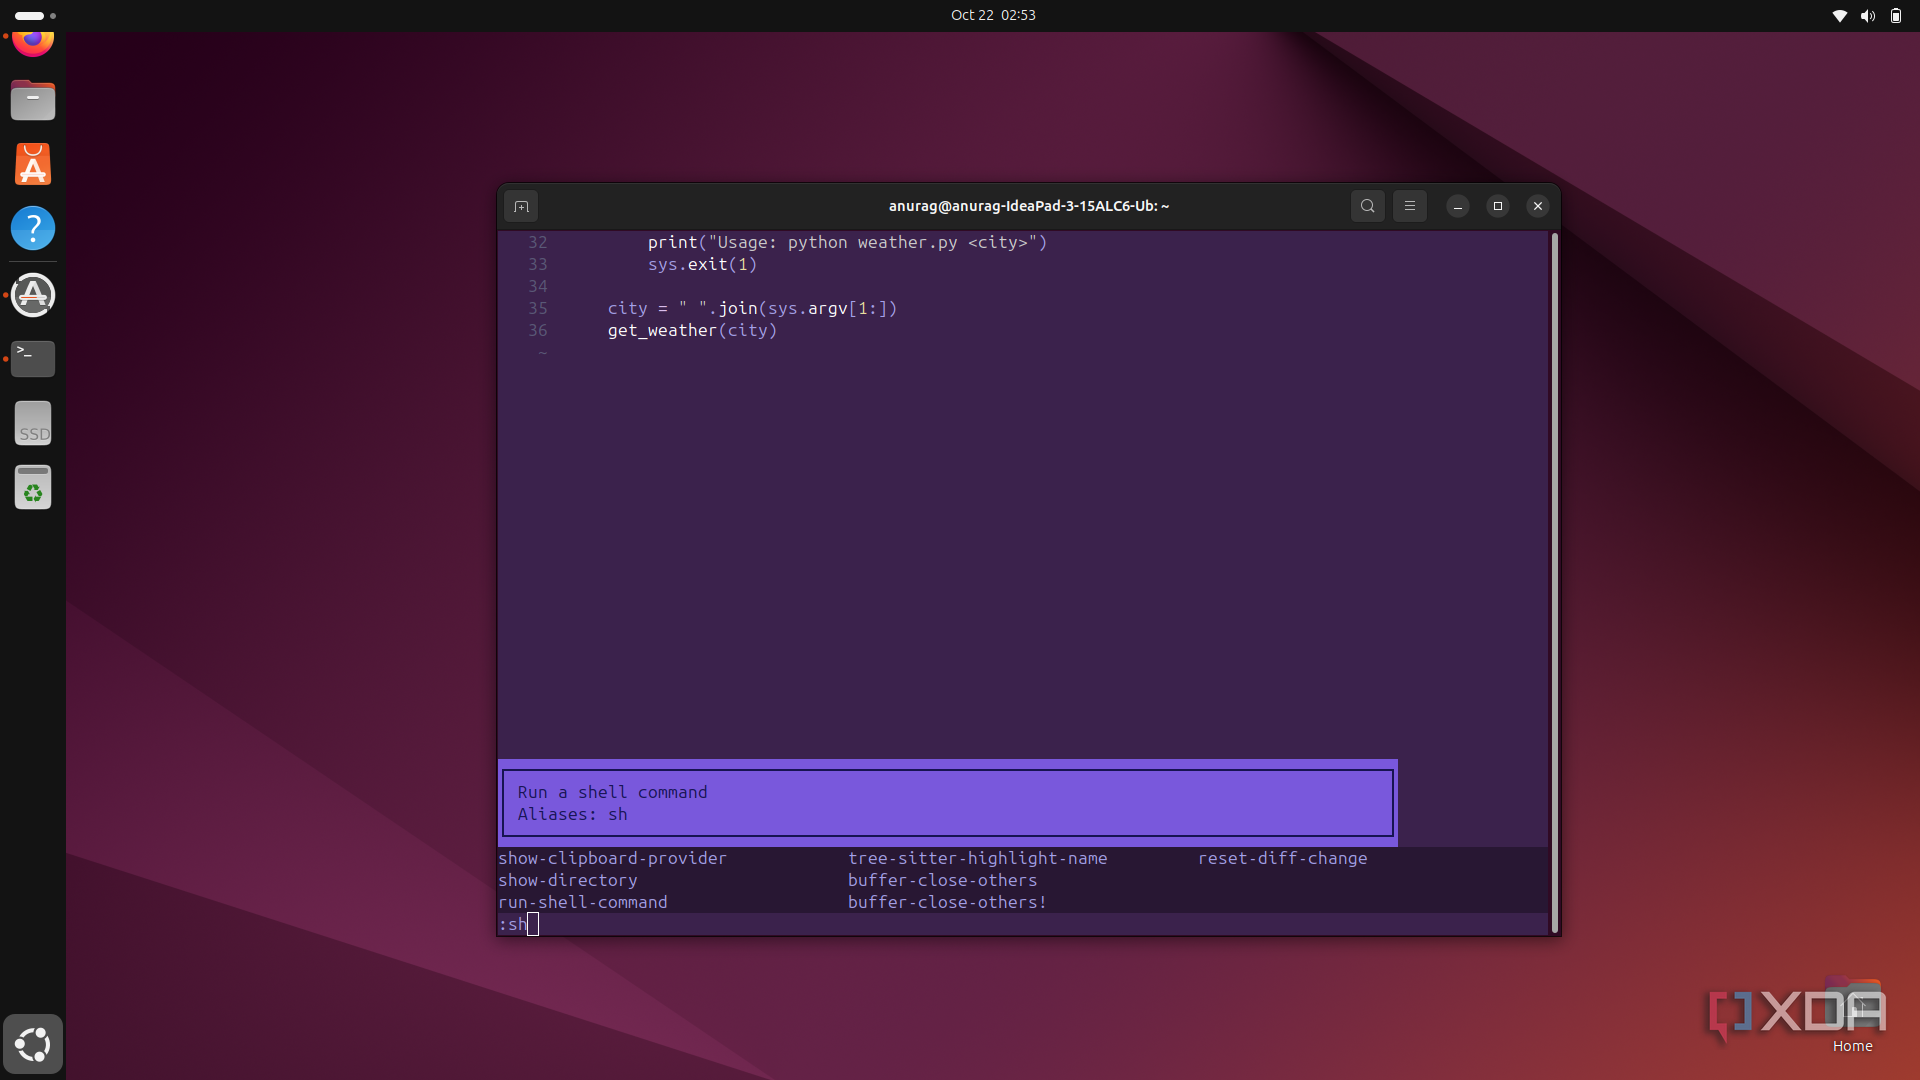Open the clock and calendar panel
Image resolution: width=1920 pixels, height=1080 pixels.
(x=992, y=15)
